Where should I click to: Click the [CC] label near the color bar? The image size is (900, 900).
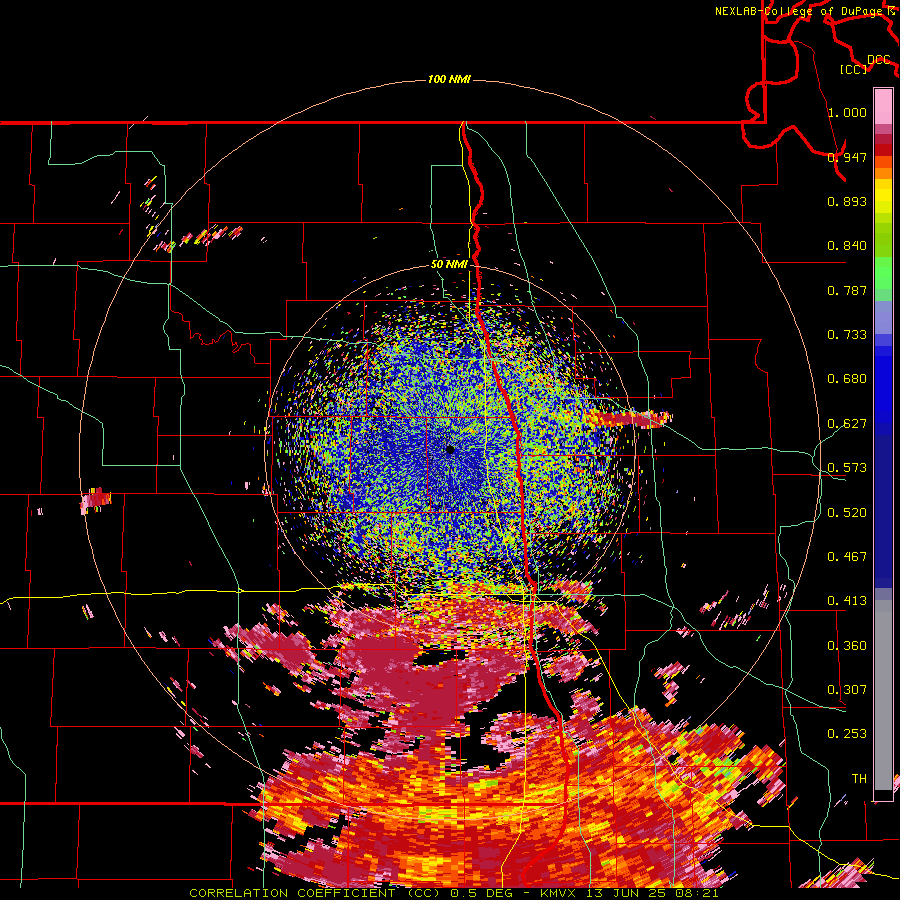pos(853,69)
